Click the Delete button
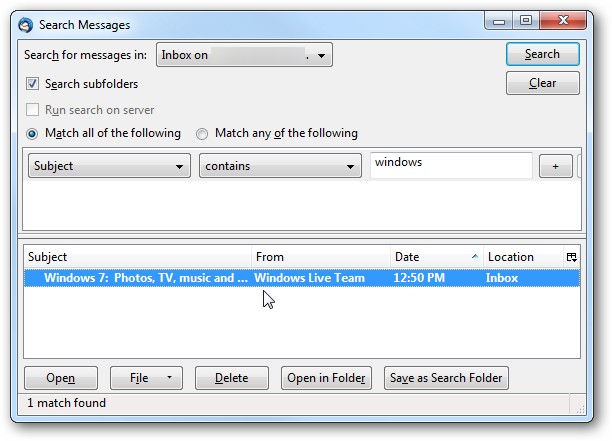Viewport: 612px width, 441px height. (231, 378)
